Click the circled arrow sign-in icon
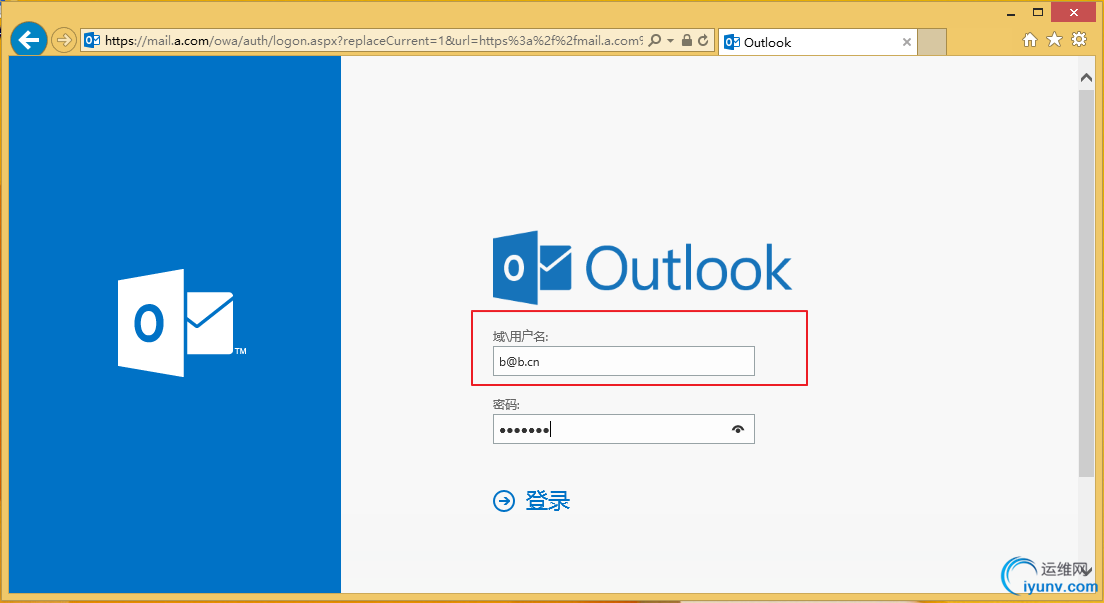 coord(504,501)
